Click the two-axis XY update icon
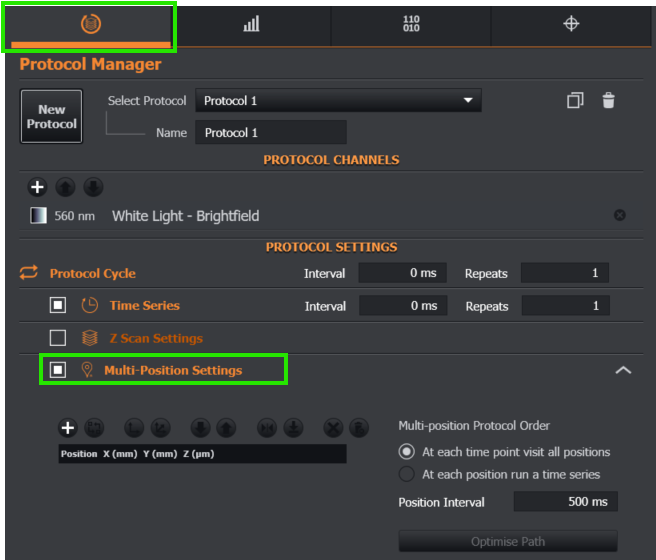 [x=134, y=428]
